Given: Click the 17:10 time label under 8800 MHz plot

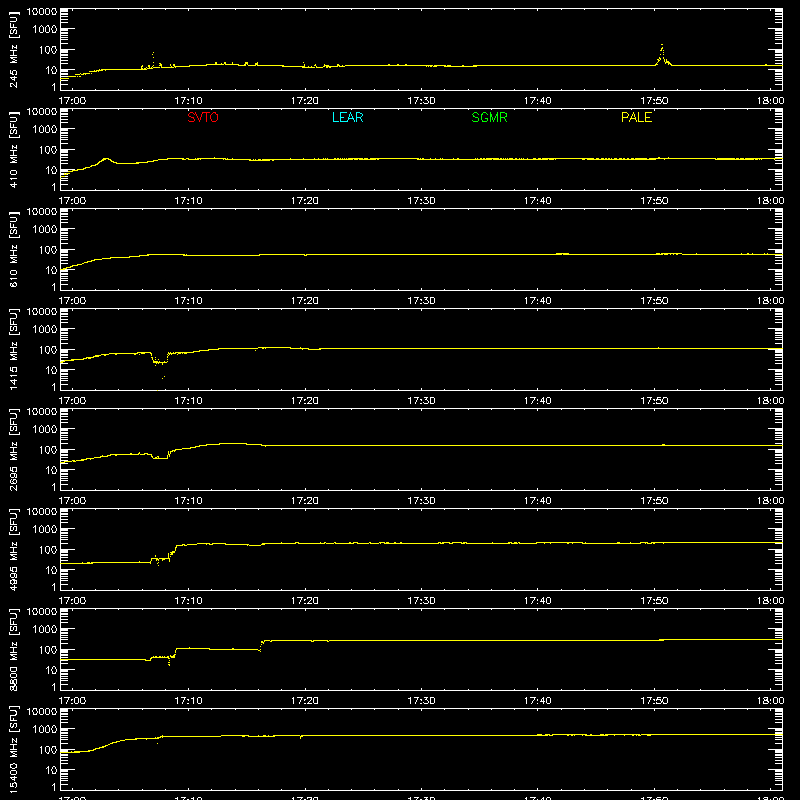Looking at the screenshot, I should (188, 701).
